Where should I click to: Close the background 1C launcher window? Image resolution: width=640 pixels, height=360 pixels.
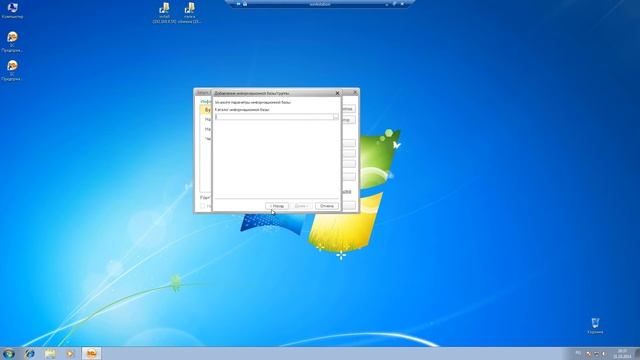click(x=355, y=93)
